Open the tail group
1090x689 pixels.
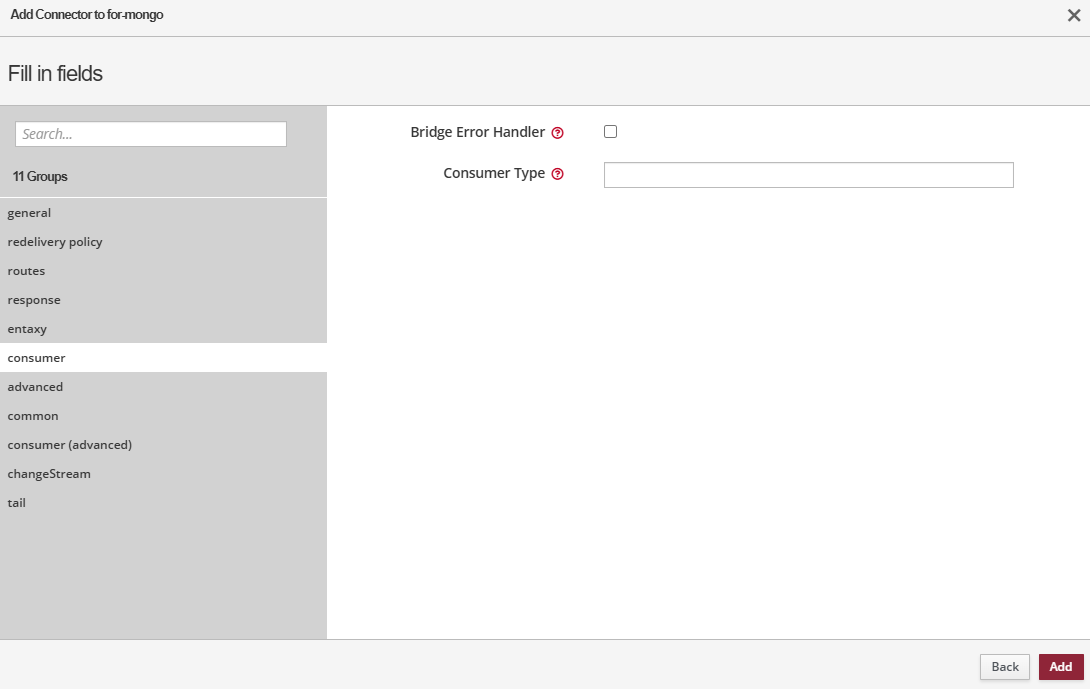17,503
